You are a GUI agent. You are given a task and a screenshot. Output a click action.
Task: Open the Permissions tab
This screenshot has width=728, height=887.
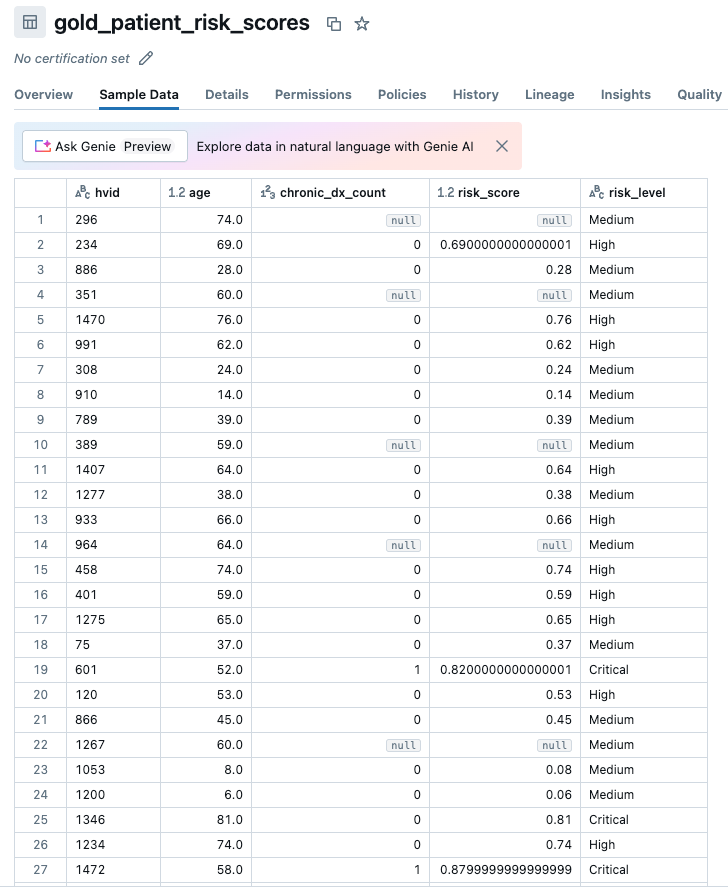point(313,95)
